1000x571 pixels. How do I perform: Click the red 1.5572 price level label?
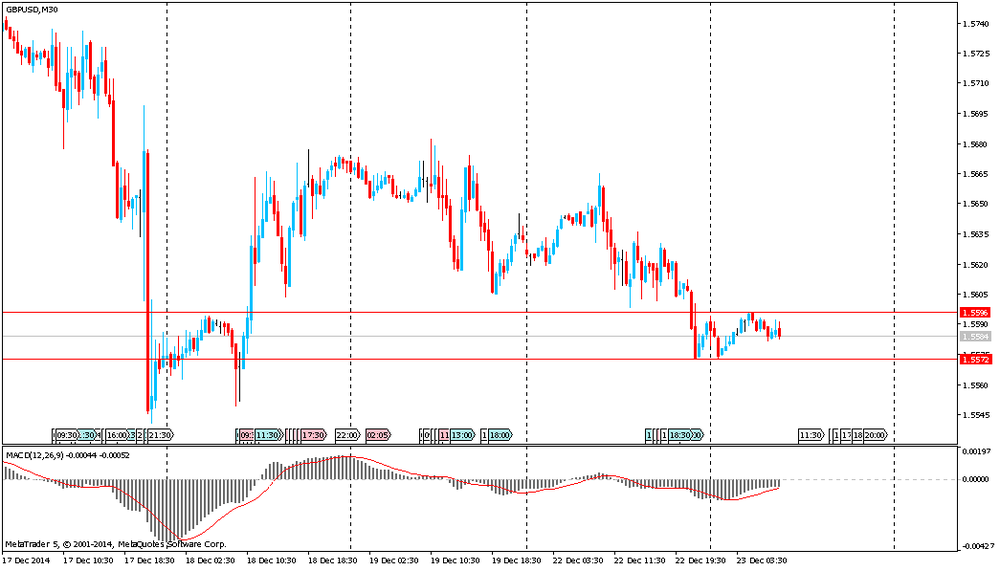click(974, 359)
